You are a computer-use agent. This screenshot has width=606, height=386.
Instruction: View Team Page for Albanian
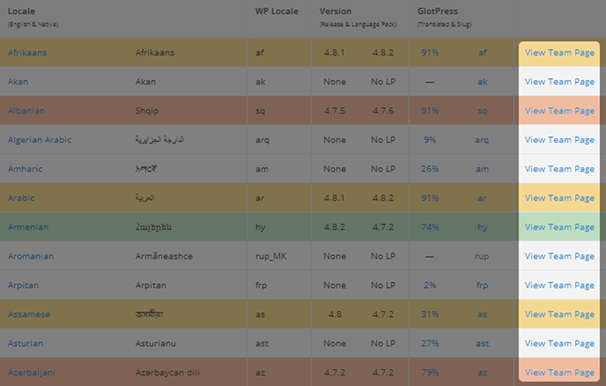click(x=559, y=111)
